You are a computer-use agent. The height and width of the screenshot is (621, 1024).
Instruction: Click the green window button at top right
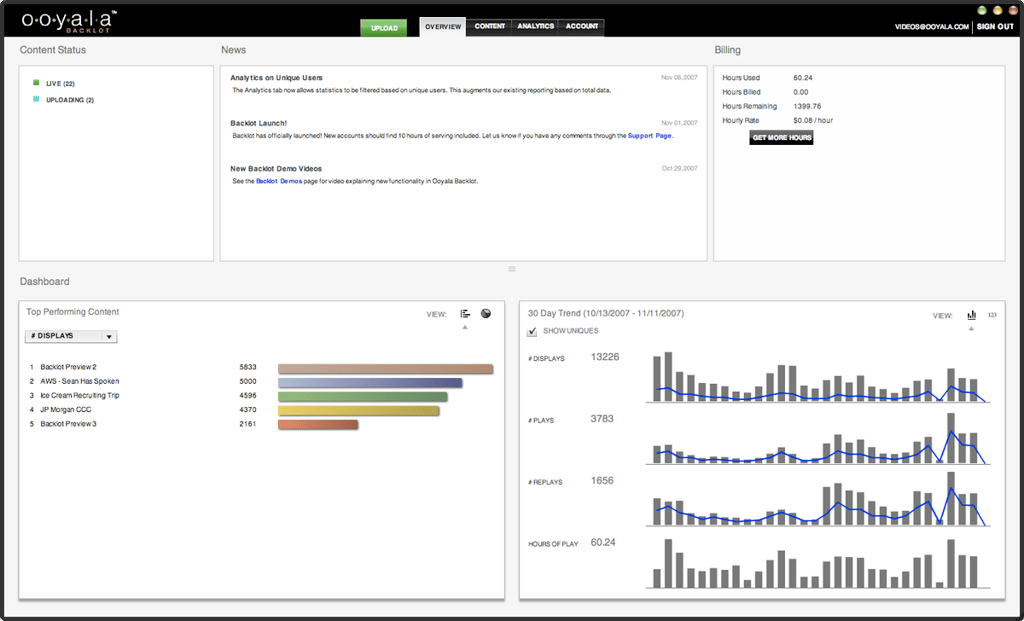982,10
